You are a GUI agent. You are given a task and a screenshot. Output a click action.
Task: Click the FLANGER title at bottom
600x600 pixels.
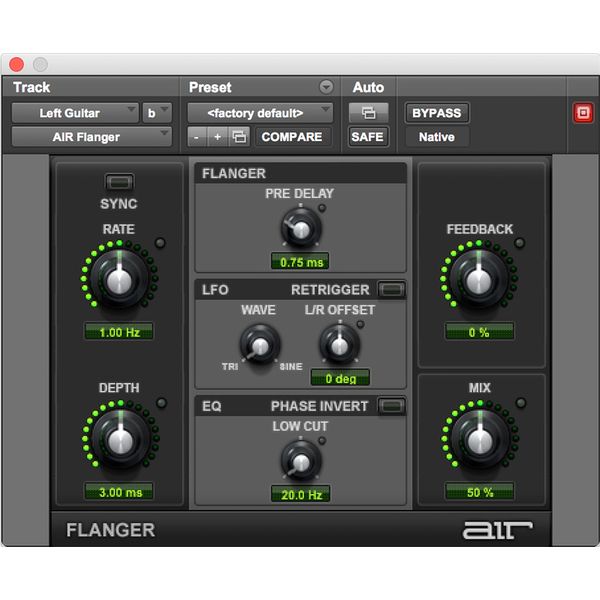(x=111, y=530)
